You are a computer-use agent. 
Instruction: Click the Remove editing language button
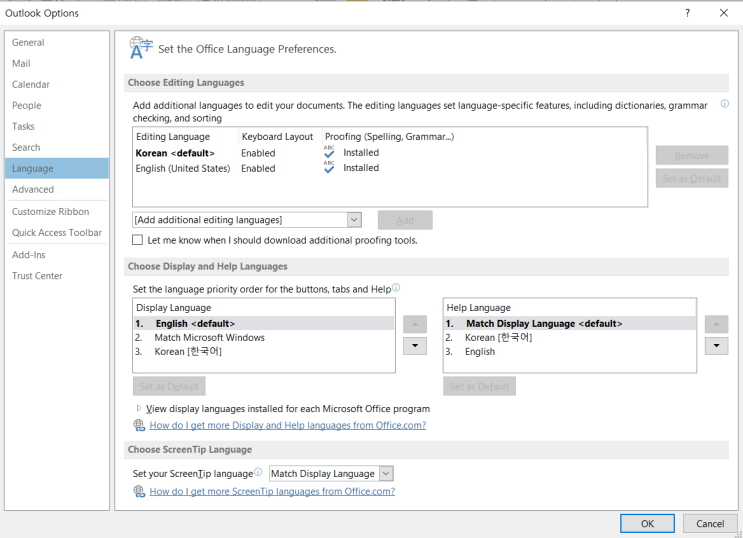692,155
